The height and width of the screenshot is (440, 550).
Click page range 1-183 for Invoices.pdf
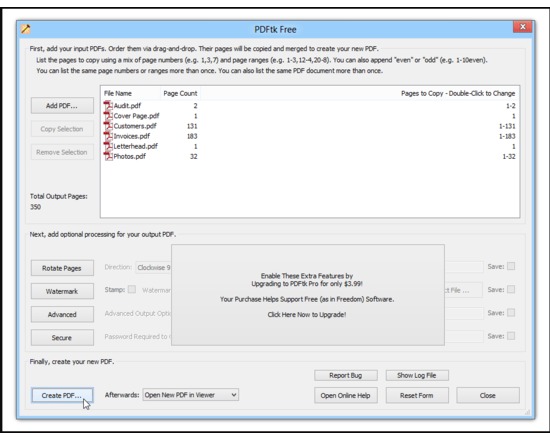[507, 136]
